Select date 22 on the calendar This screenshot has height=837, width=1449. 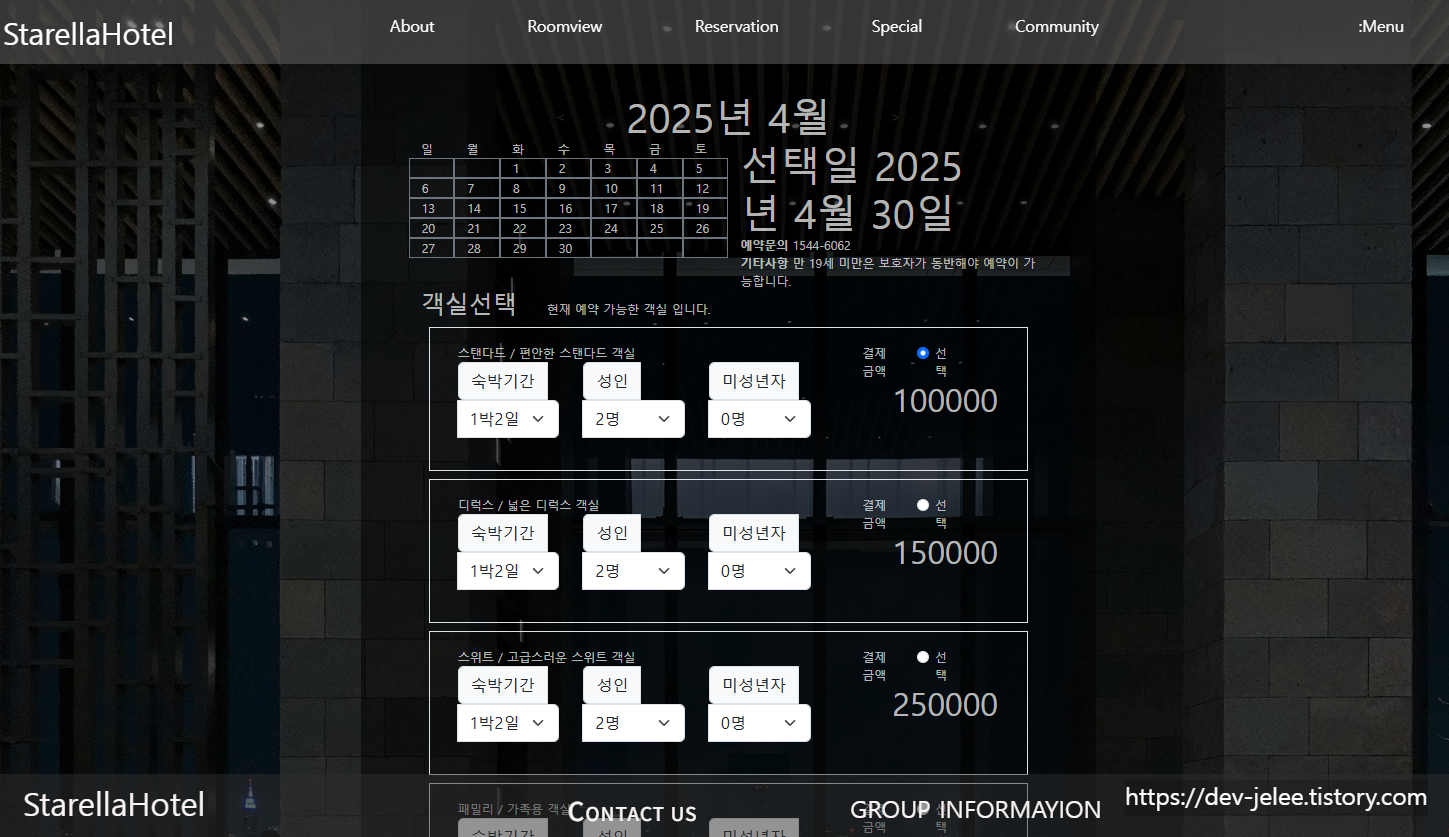[x=523, y=229]
